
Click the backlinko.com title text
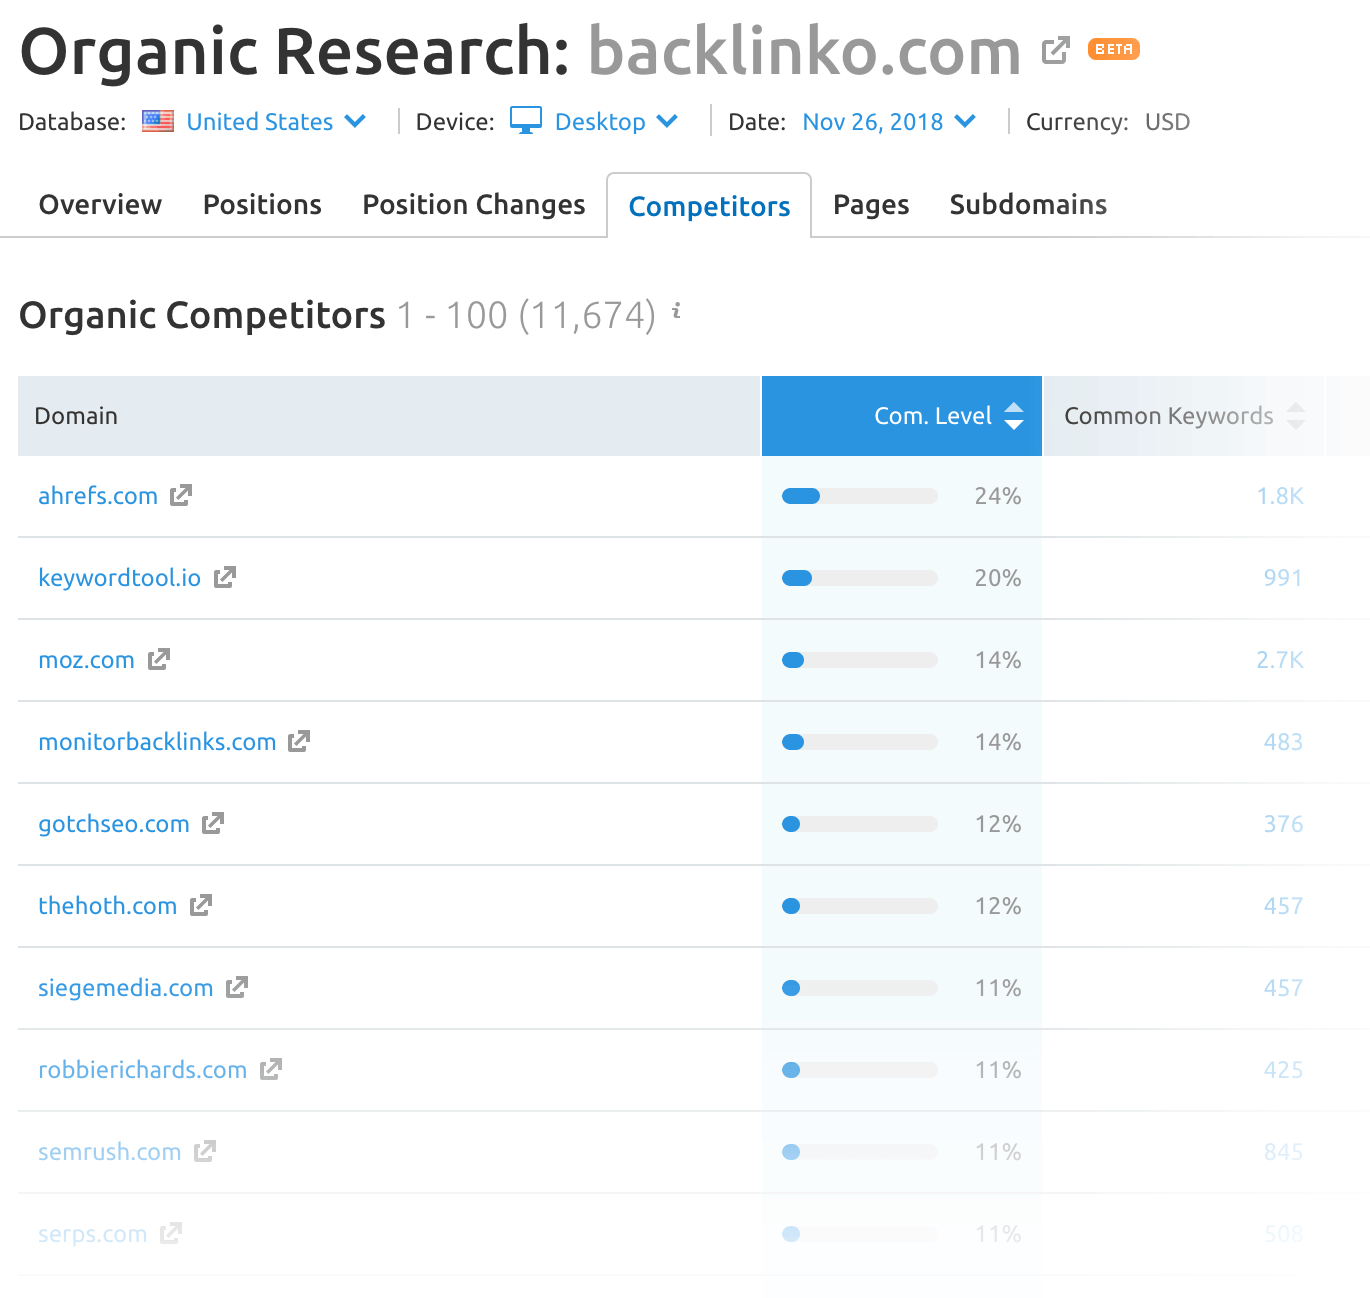point(804,51)
